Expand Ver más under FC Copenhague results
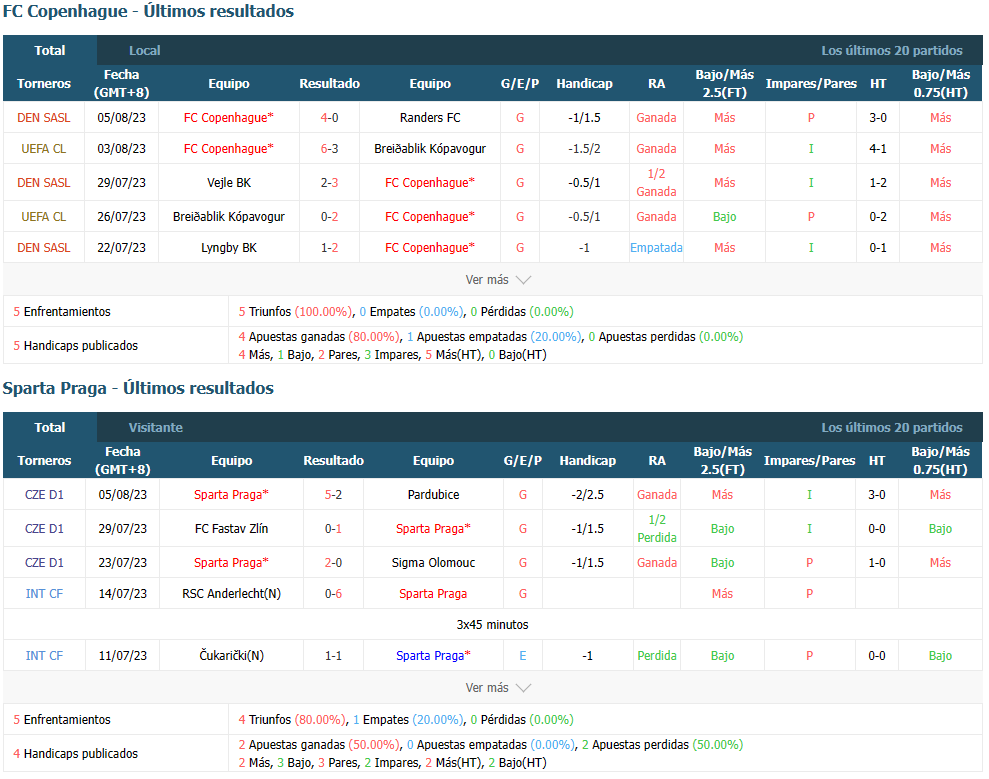The height and width of the screenshot is (779, 989). (x=498, y=279)
